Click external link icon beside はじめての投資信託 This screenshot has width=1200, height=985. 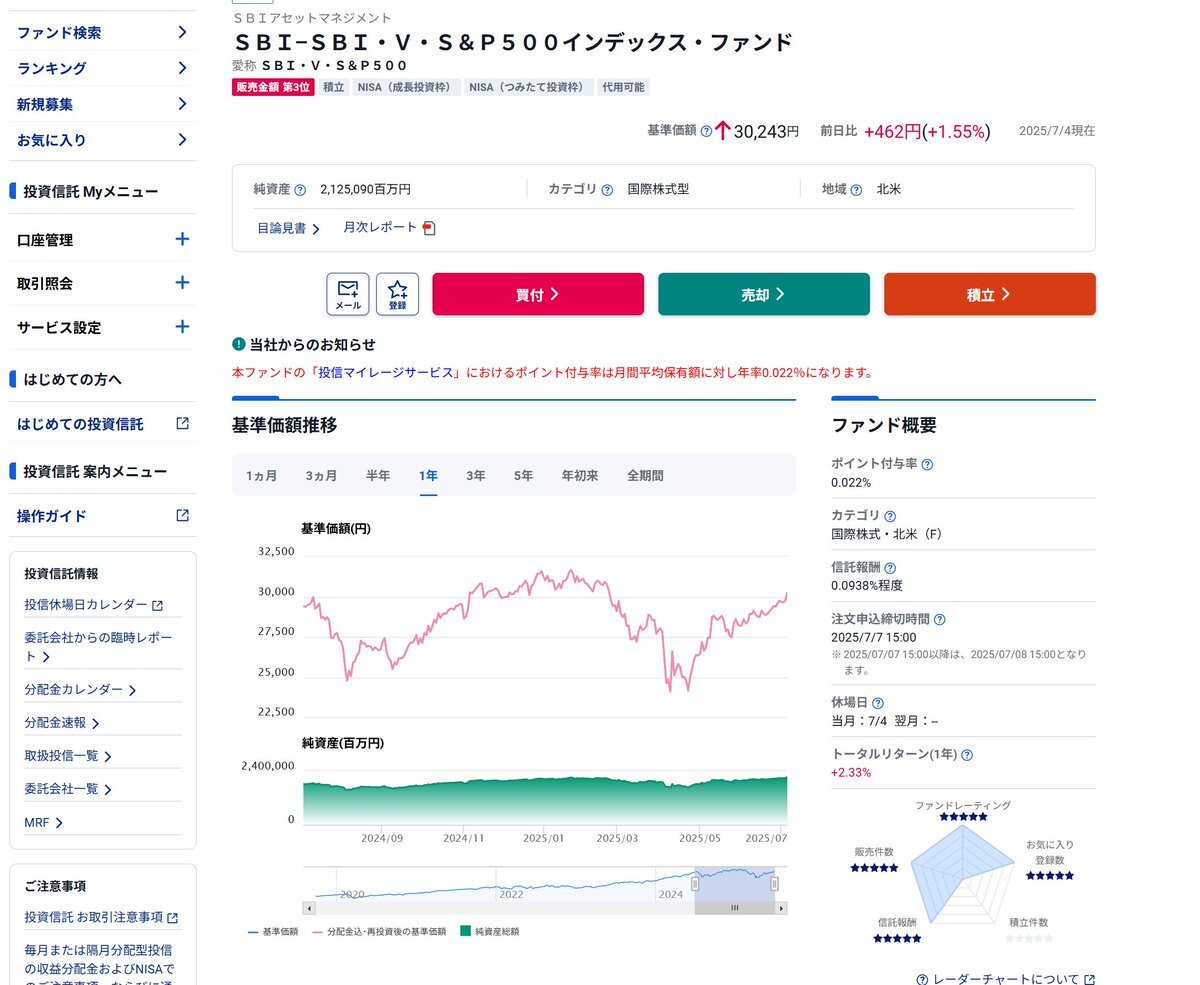coord(182,423)
